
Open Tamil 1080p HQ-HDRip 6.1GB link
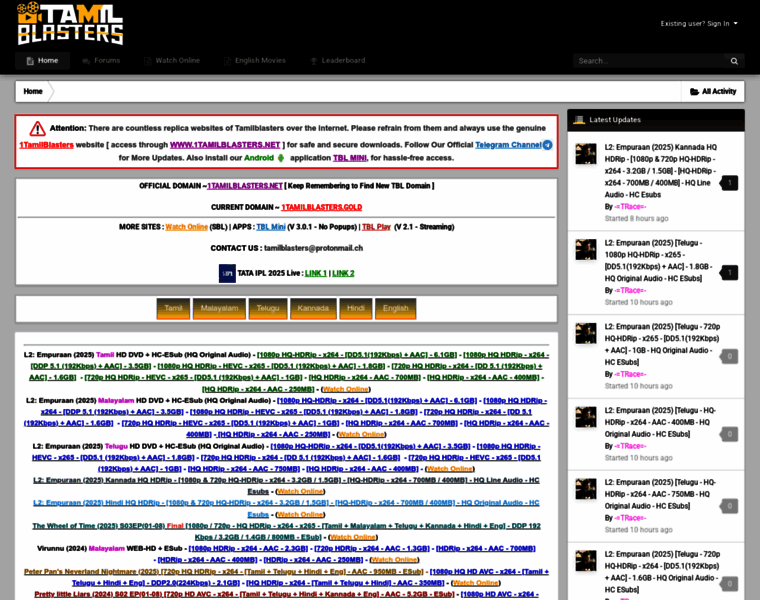click(x=357, y=355)
